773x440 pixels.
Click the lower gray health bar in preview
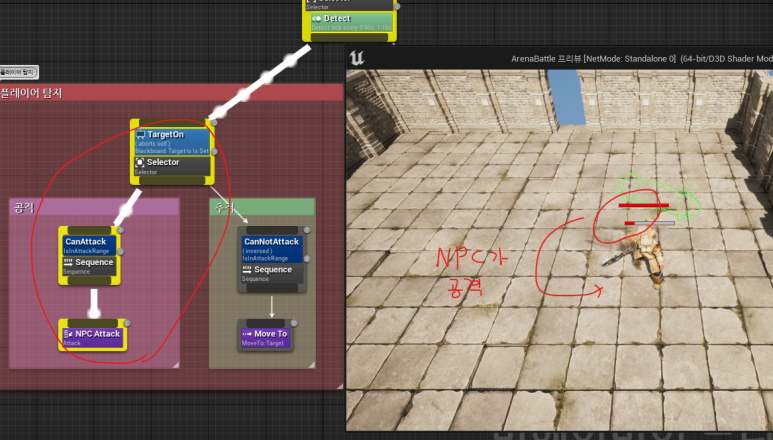(x=649, y=223)
